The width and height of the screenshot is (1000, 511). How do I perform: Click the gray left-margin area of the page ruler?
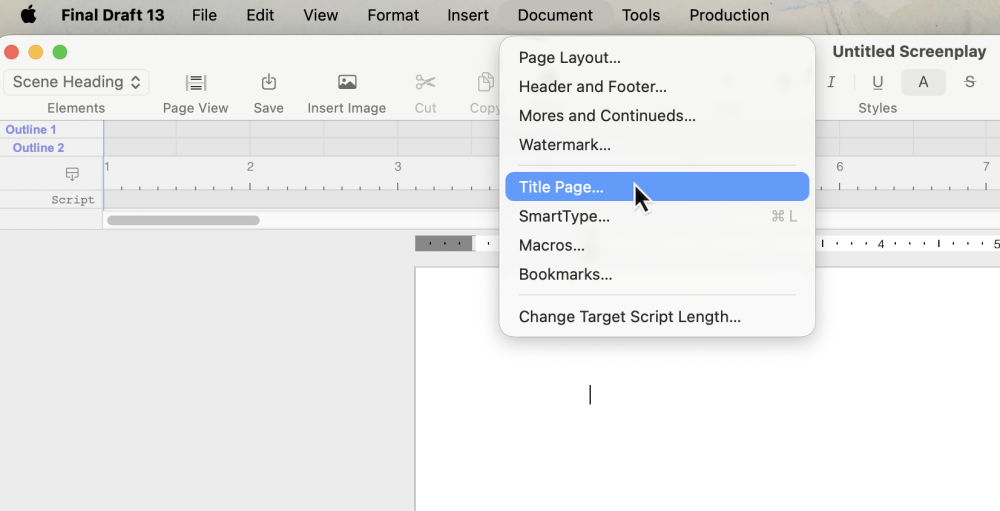tap(444, 243)
